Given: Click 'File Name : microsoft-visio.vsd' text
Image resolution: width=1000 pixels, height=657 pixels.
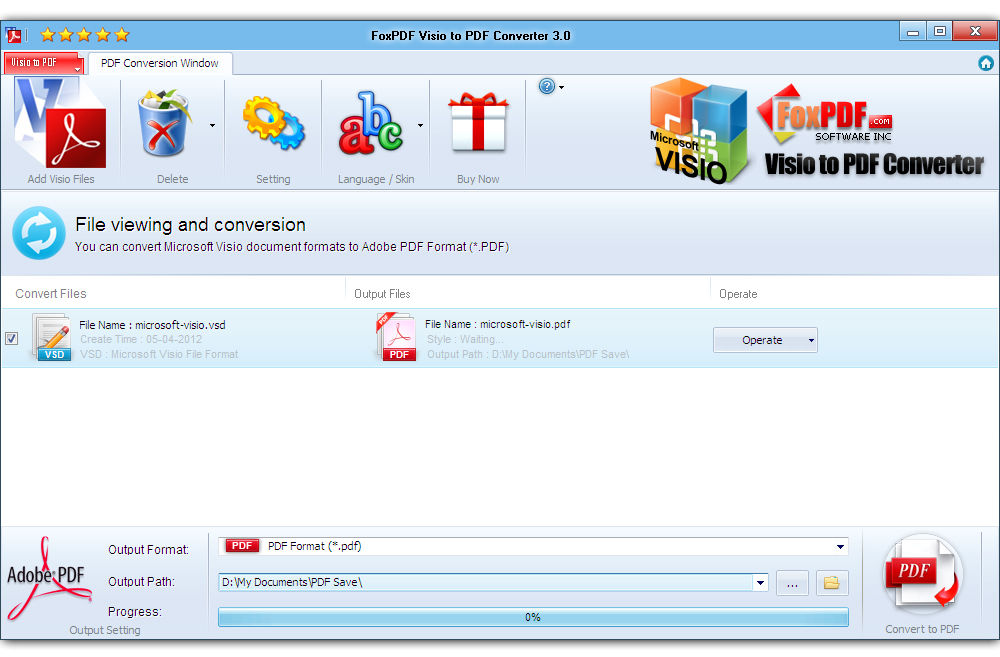Looking at the screenshot, I should 152,325.
